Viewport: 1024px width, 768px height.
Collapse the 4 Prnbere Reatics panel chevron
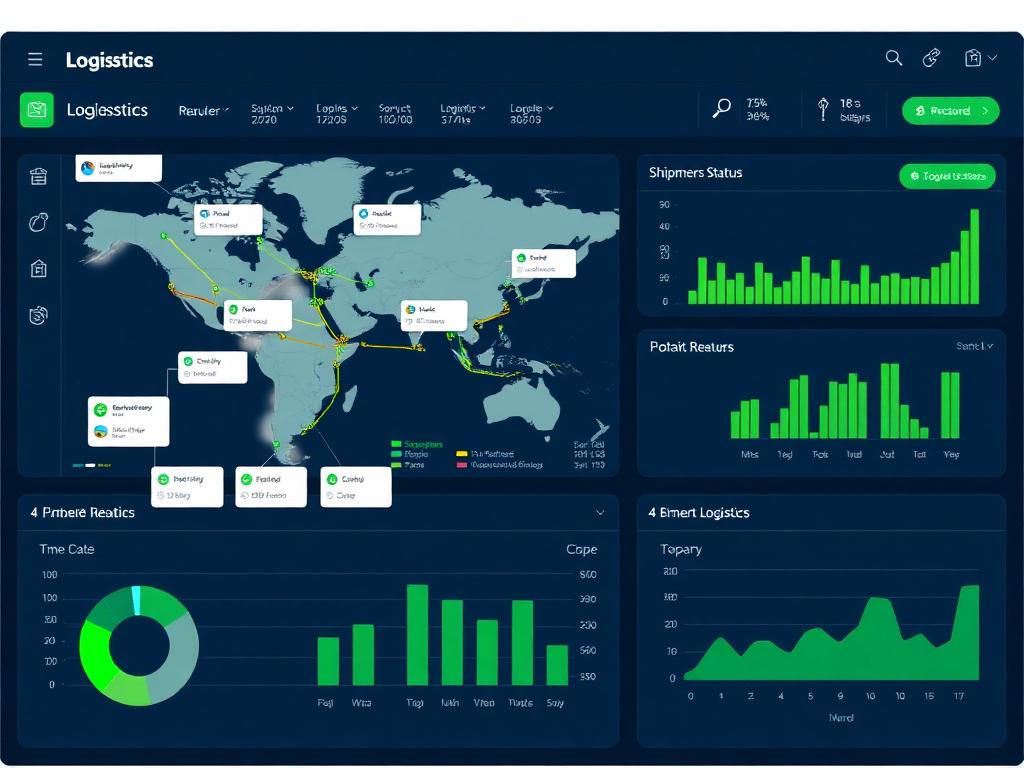(600, 513)
